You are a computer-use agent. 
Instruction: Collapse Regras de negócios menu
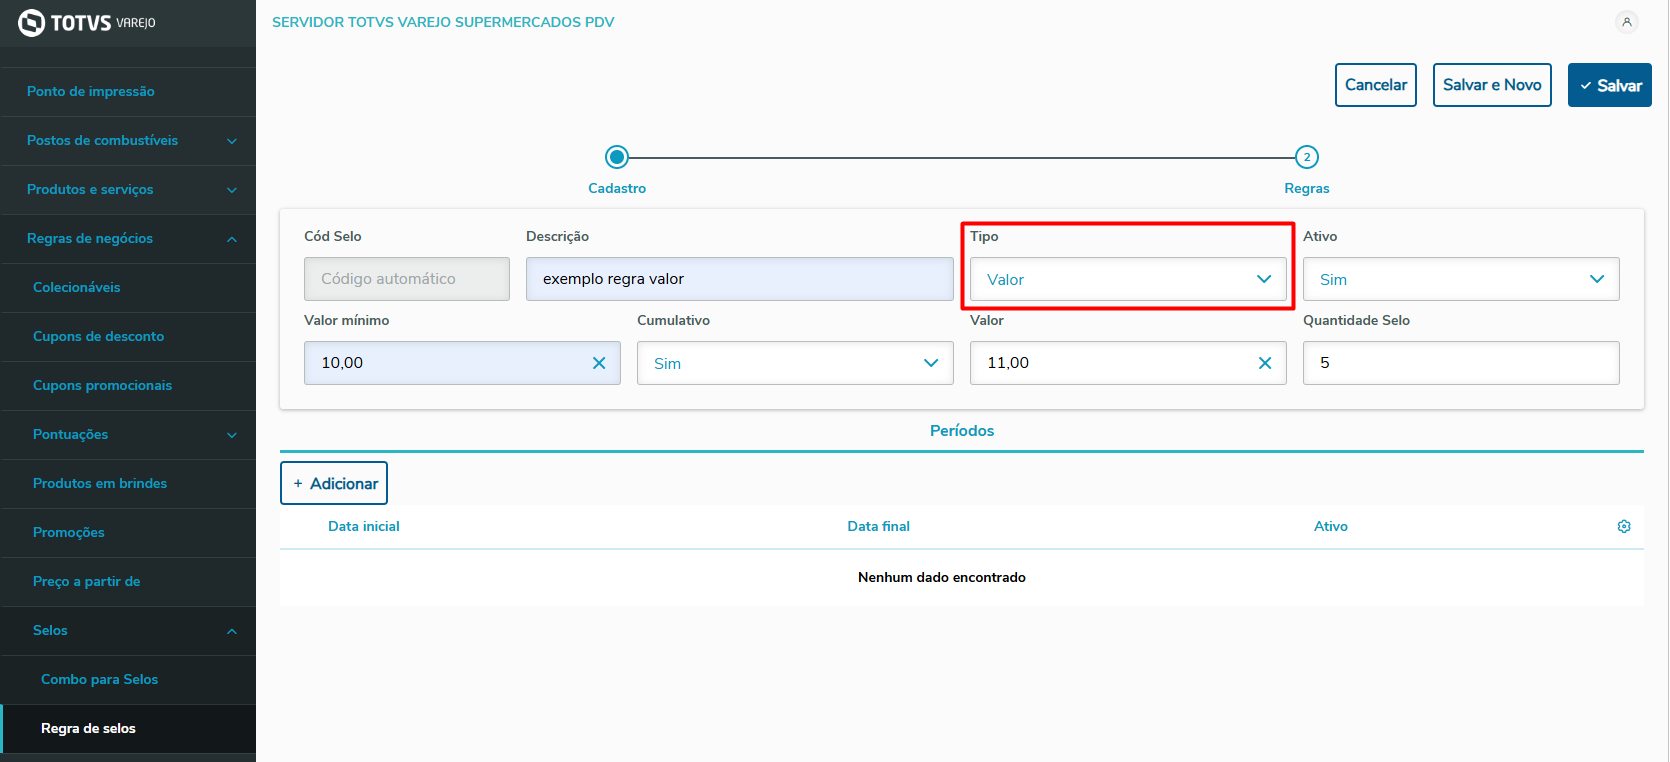pyautogui.click(x=128, y=239)
